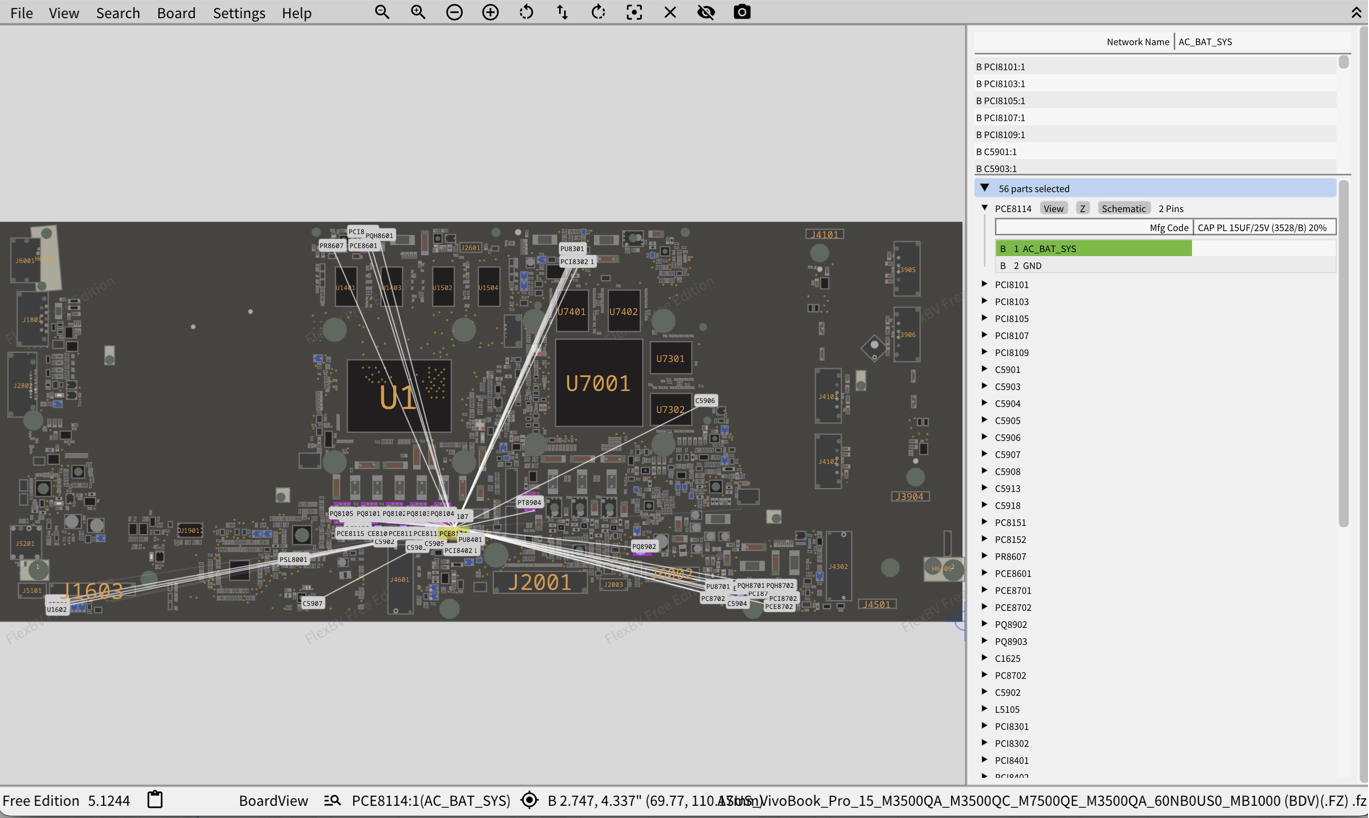Rotate the board counter-clockwise
The height and width of the screenshot is (818, 1369).
[526, 12]
